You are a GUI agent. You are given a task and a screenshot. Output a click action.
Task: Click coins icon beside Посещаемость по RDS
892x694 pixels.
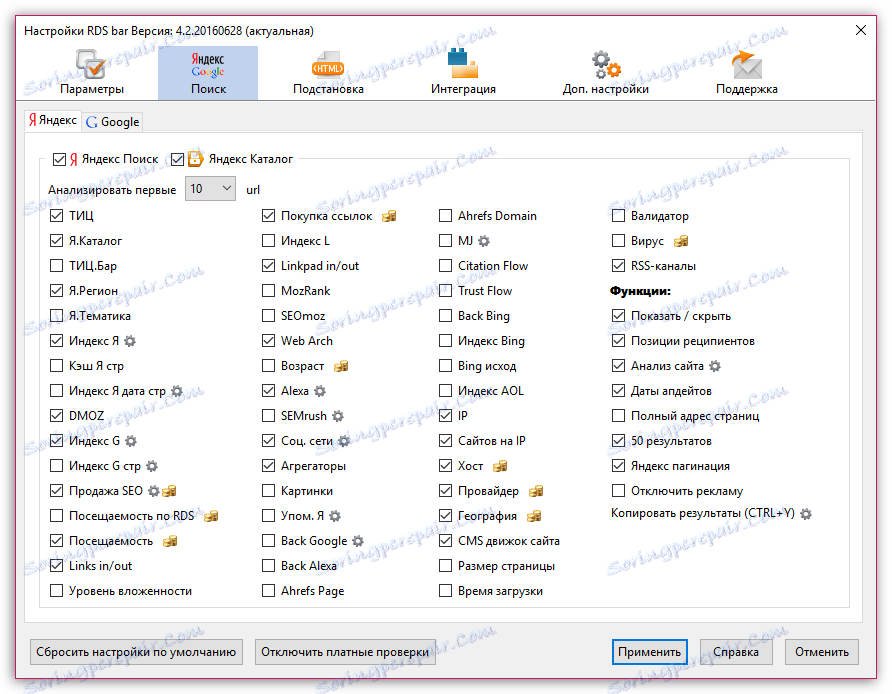[x=211, y=516]
